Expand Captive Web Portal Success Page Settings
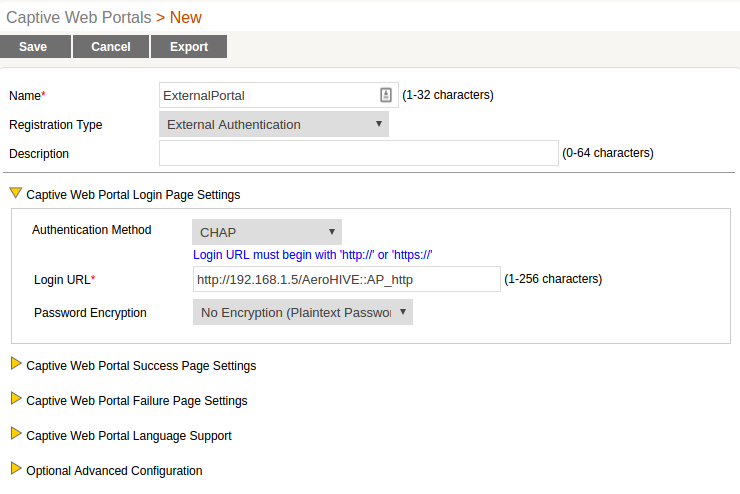This screenshot has height=494, width=740. coord(16,365)
